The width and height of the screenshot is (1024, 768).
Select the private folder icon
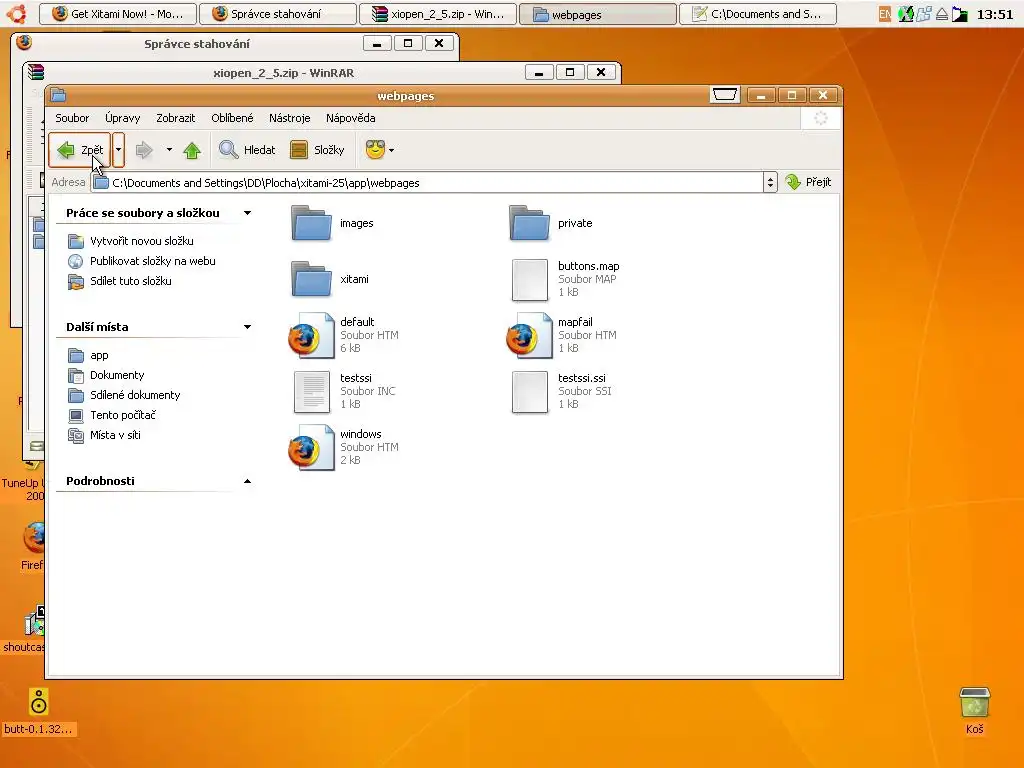(x=530, y=223)
